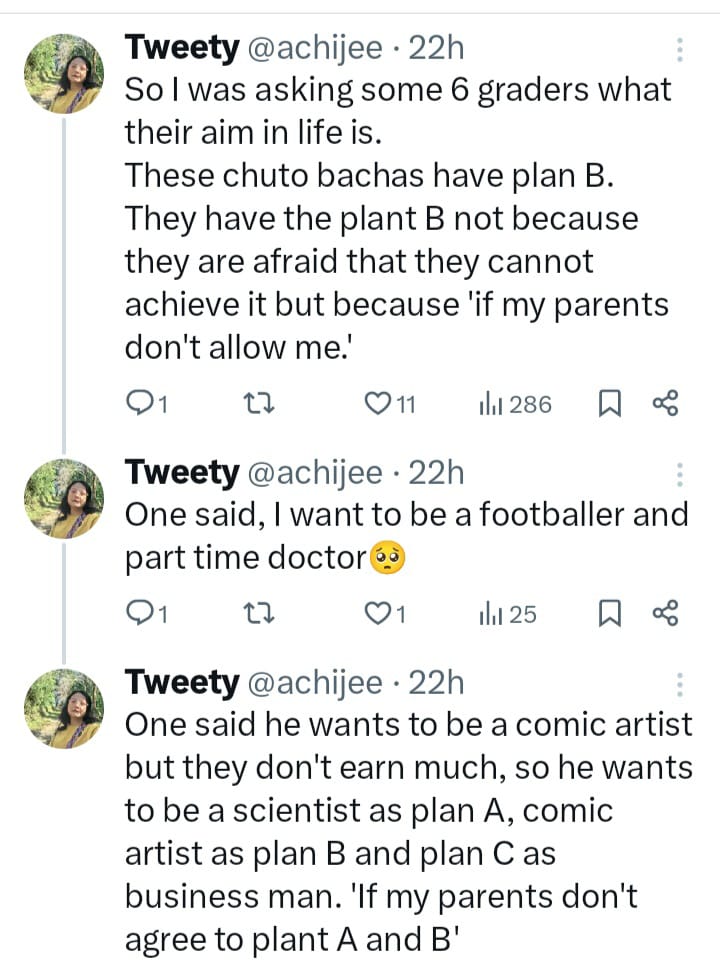Image resolution: width=720 pixels, height=965 pixels.
Task: View analytics showing 286 views
Action: (515, 404)
